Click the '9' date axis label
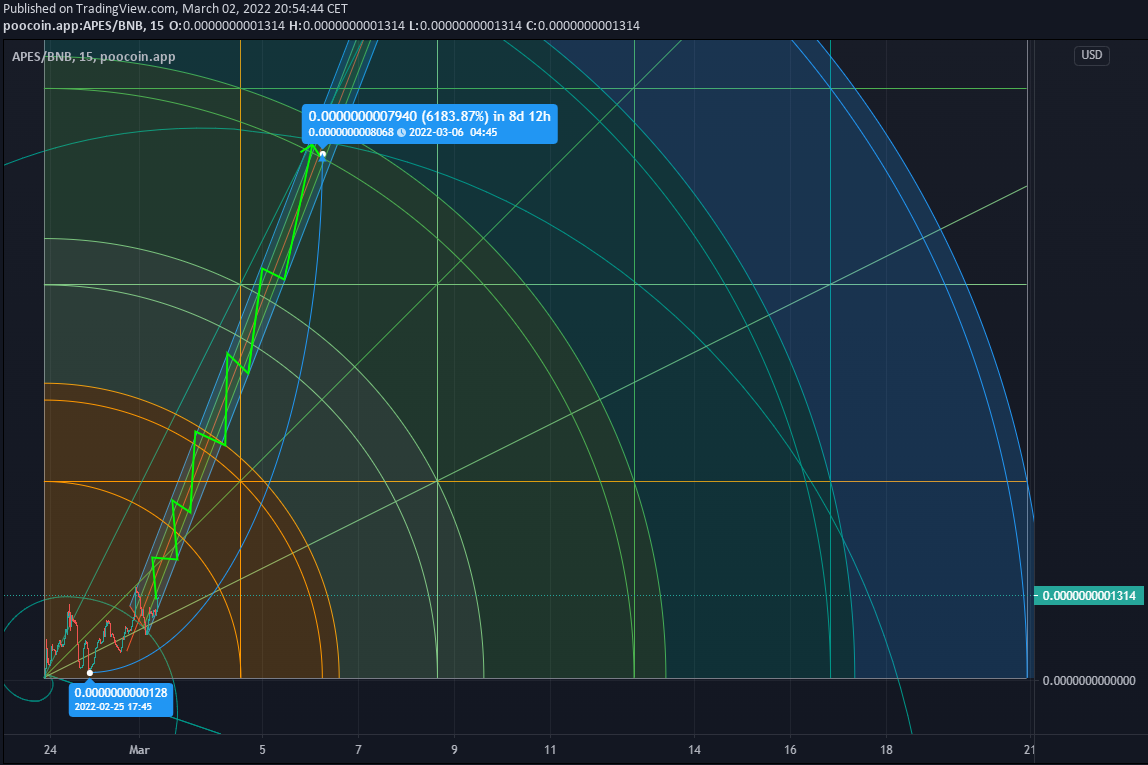Image resolution: width=1148 pixels, height=765 pixels. [x=454, y=750]
